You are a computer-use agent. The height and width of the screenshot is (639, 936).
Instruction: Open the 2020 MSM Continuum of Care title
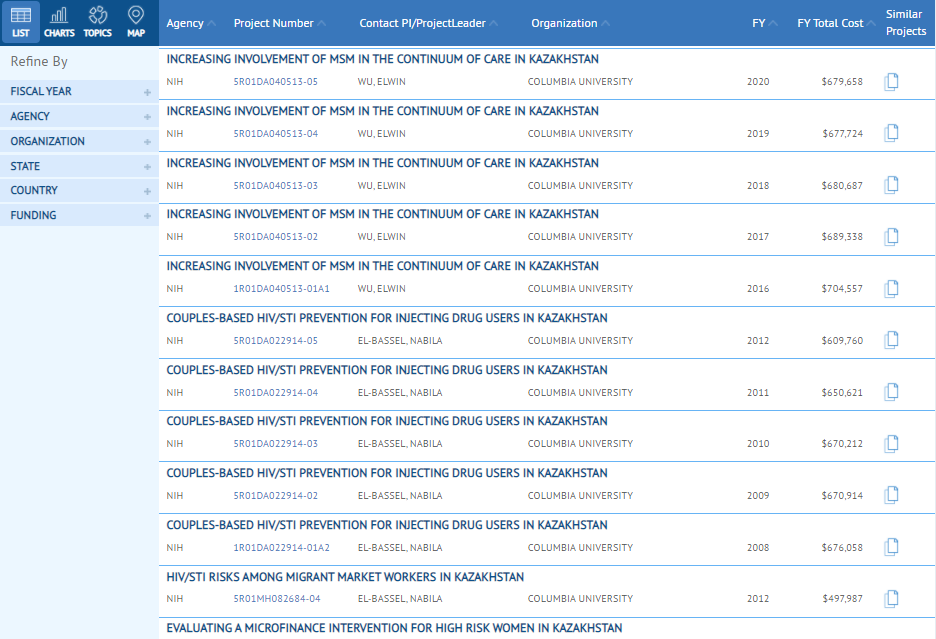pos(383,59)
